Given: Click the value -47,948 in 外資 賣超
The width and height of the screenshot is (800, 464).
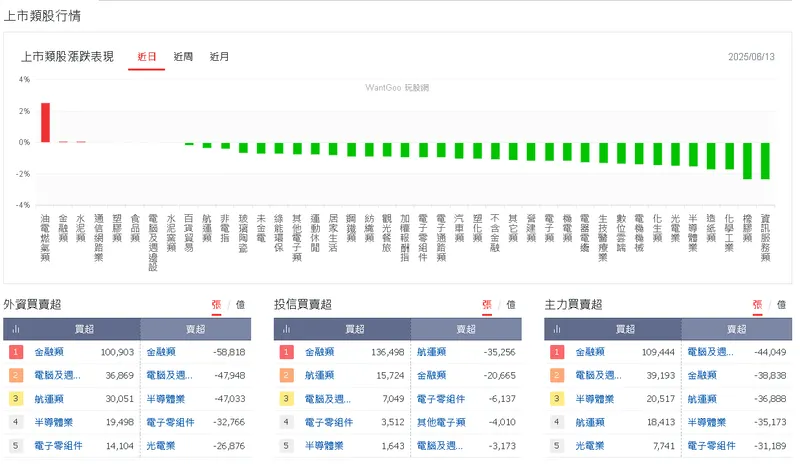Looking at the screenshot, I should coord(230,375).
